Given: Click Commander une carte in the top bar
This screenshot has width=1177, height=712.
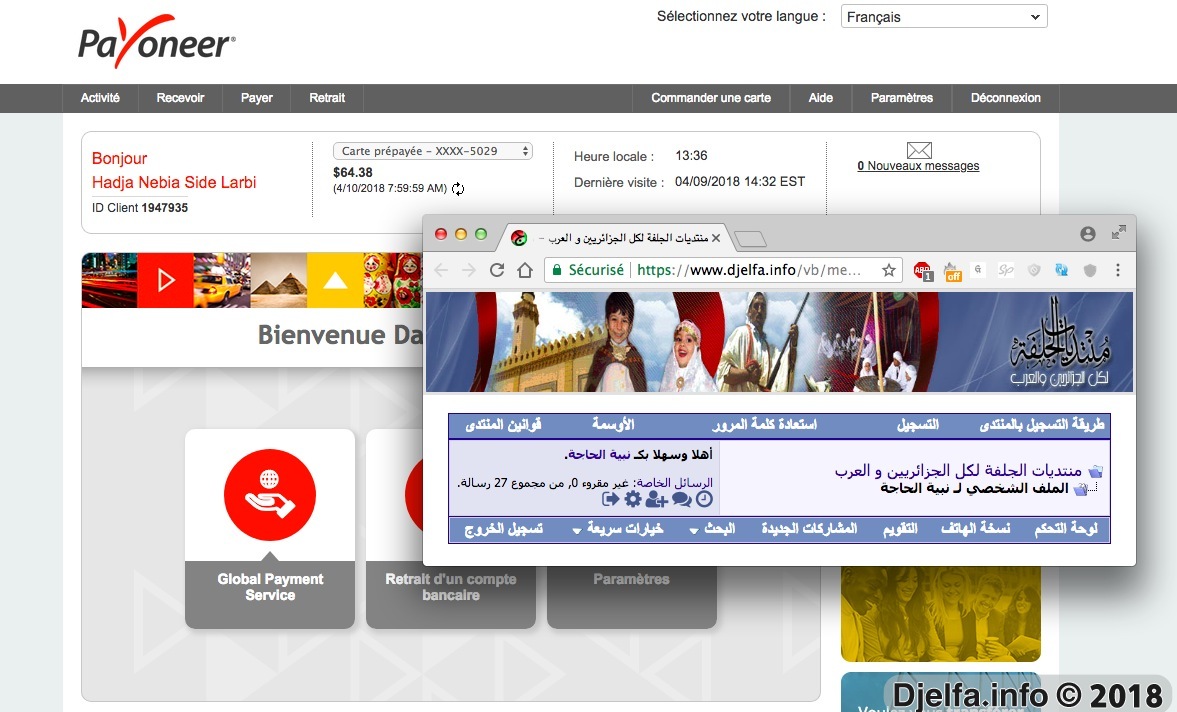Looking at the screenshot, I should pyautogui.click(x=711, y=98).
